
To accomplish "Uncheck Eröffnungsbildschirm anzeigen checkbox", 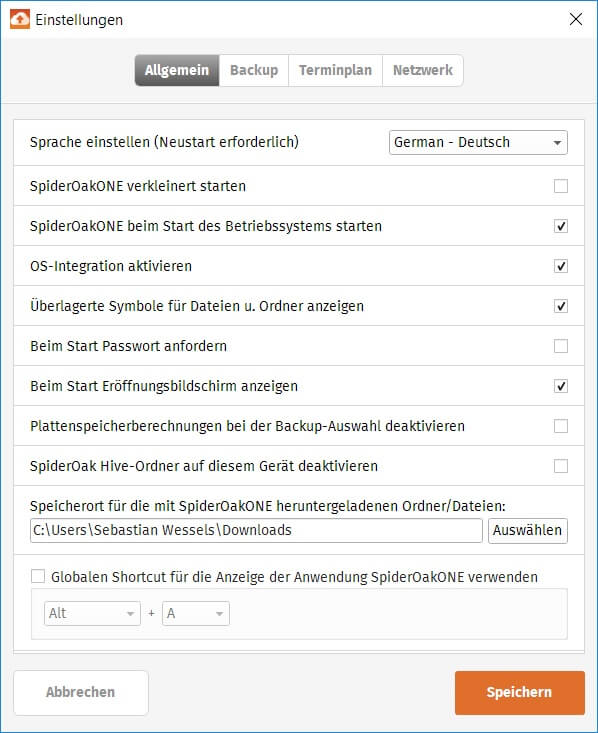I will tap(561, 386).
